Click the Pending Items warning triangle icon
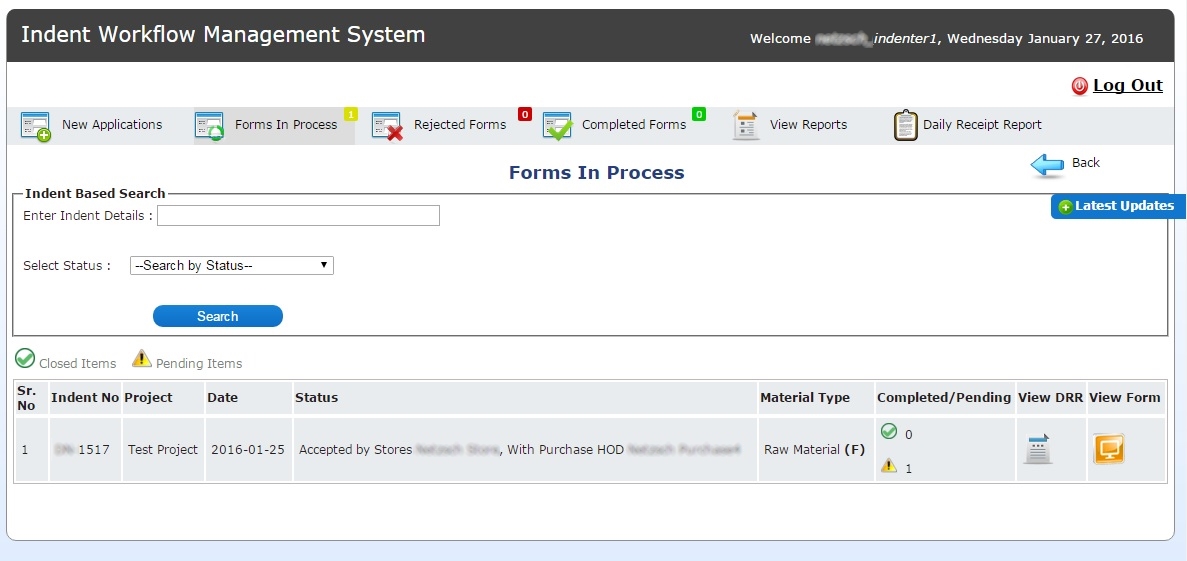The height and width of the screenshot is (561, 1187). 142,359
